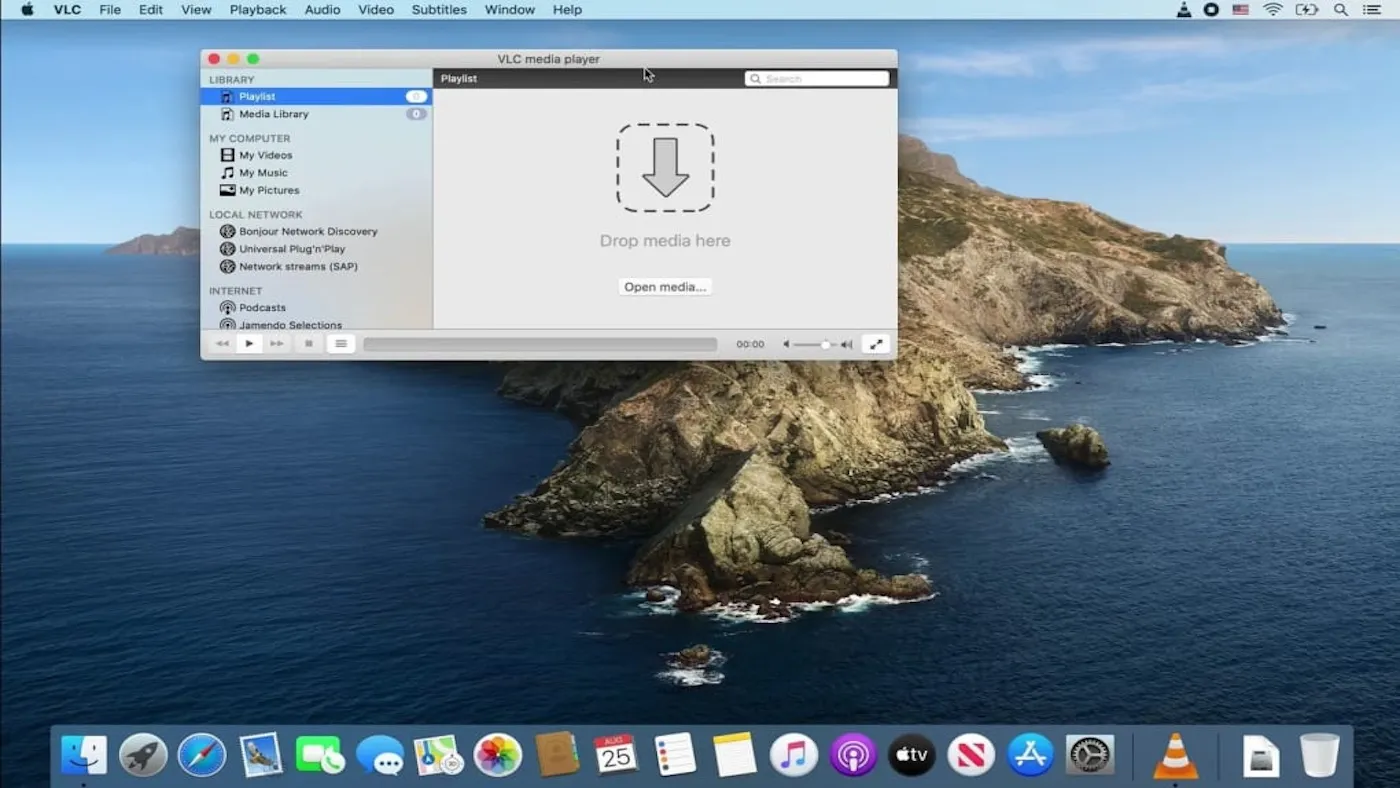
Task: Launch VLC from the Dock
Action: click(x=1173, y=755)
